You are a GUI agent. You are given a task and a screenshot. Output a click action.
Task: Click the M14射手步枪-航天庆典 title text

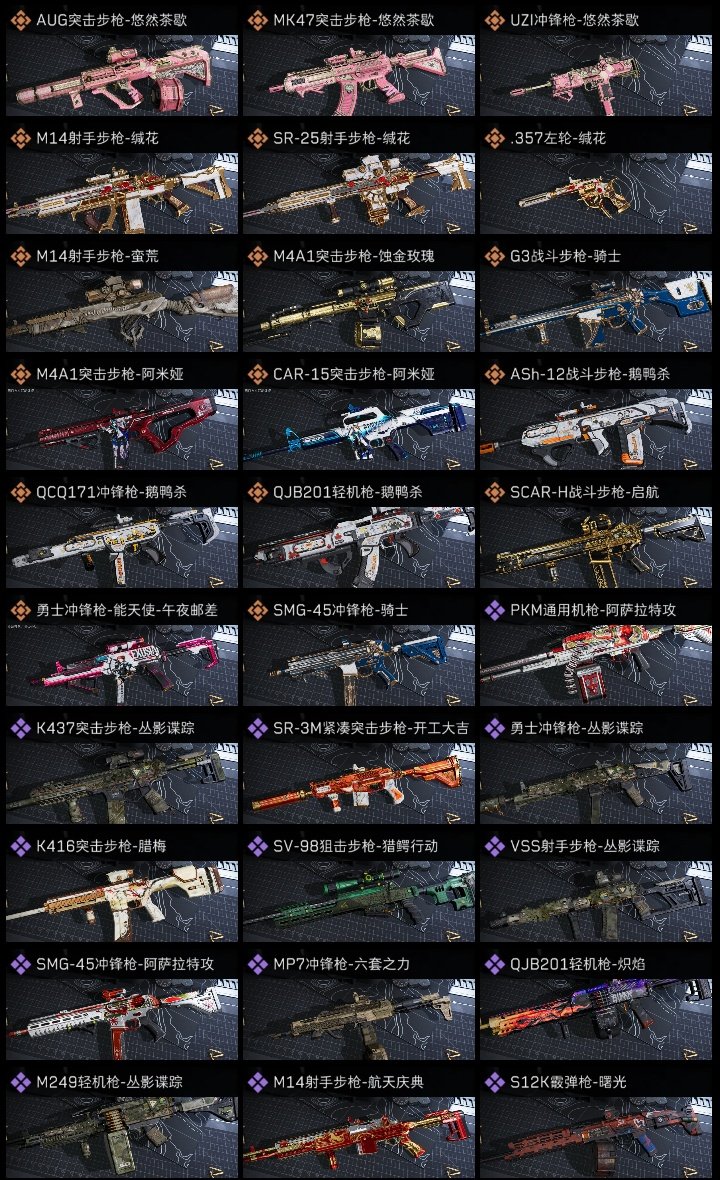click(x=348, y=1082)
